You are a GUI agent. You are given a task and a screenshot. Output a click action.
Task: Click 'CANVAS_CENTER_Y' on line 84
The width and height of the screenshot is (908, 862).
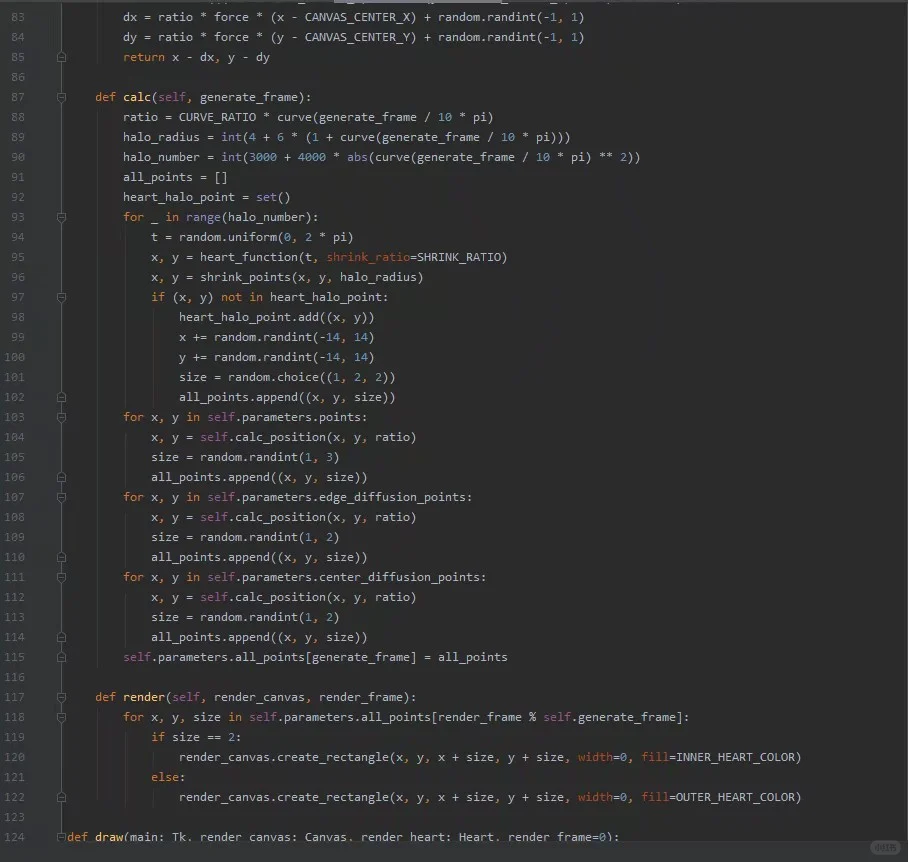click(x=357, y=37)
